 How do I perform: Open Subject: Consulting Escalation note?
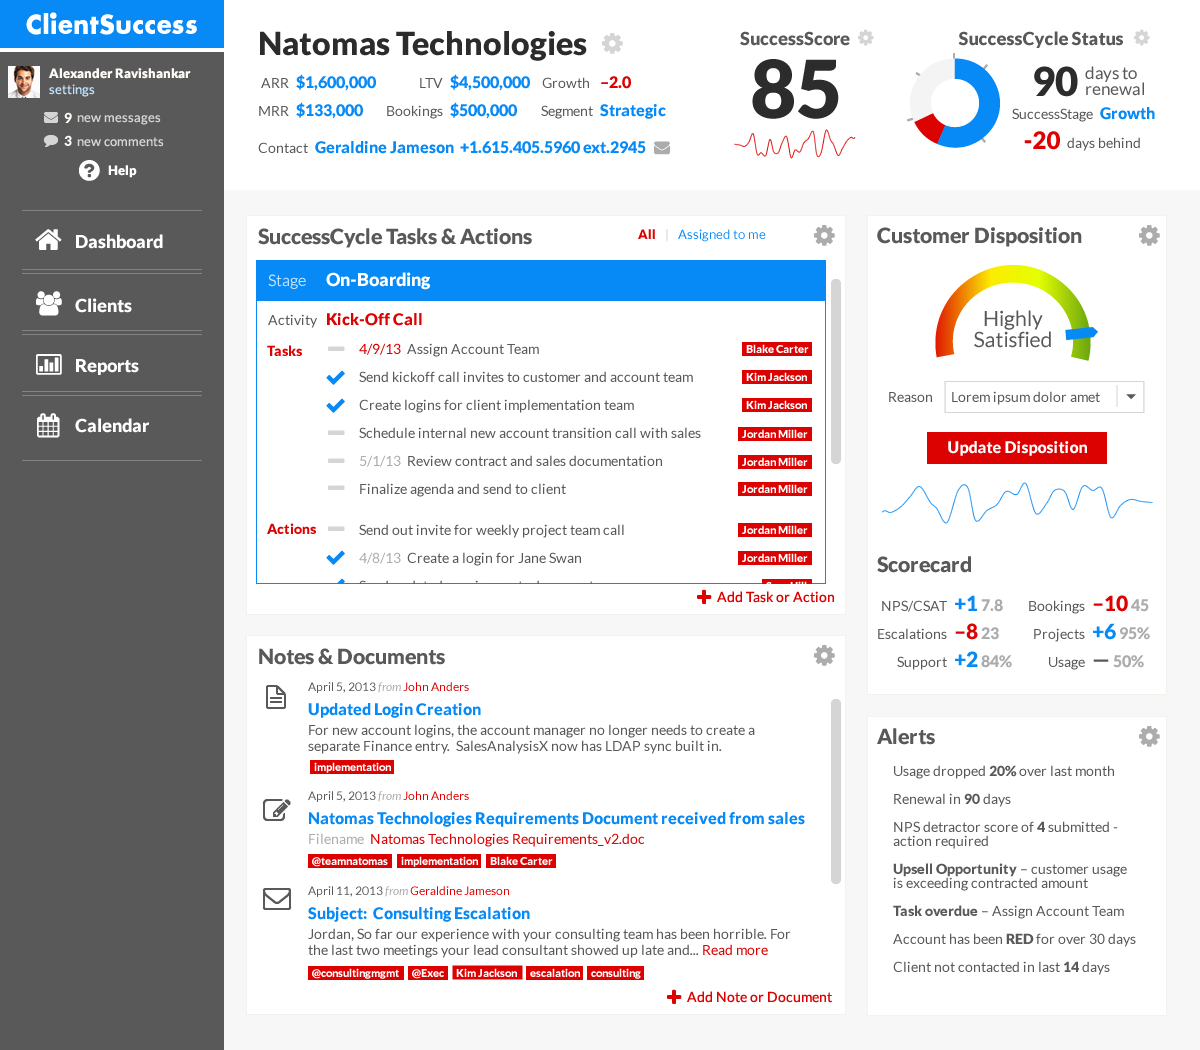coord(419,913)
